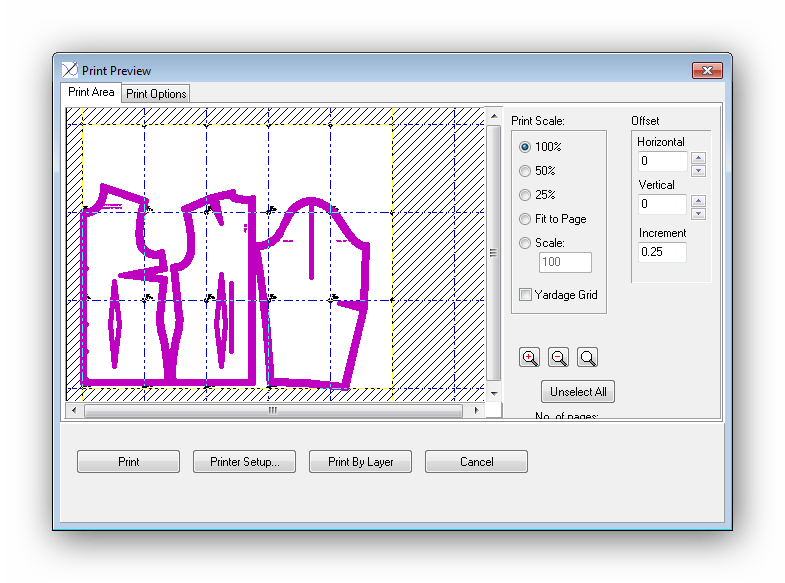Screen dimensions: 785x583
Task: Increase the Vertical offset with up arrow
Action: click(x=698, y=201)
